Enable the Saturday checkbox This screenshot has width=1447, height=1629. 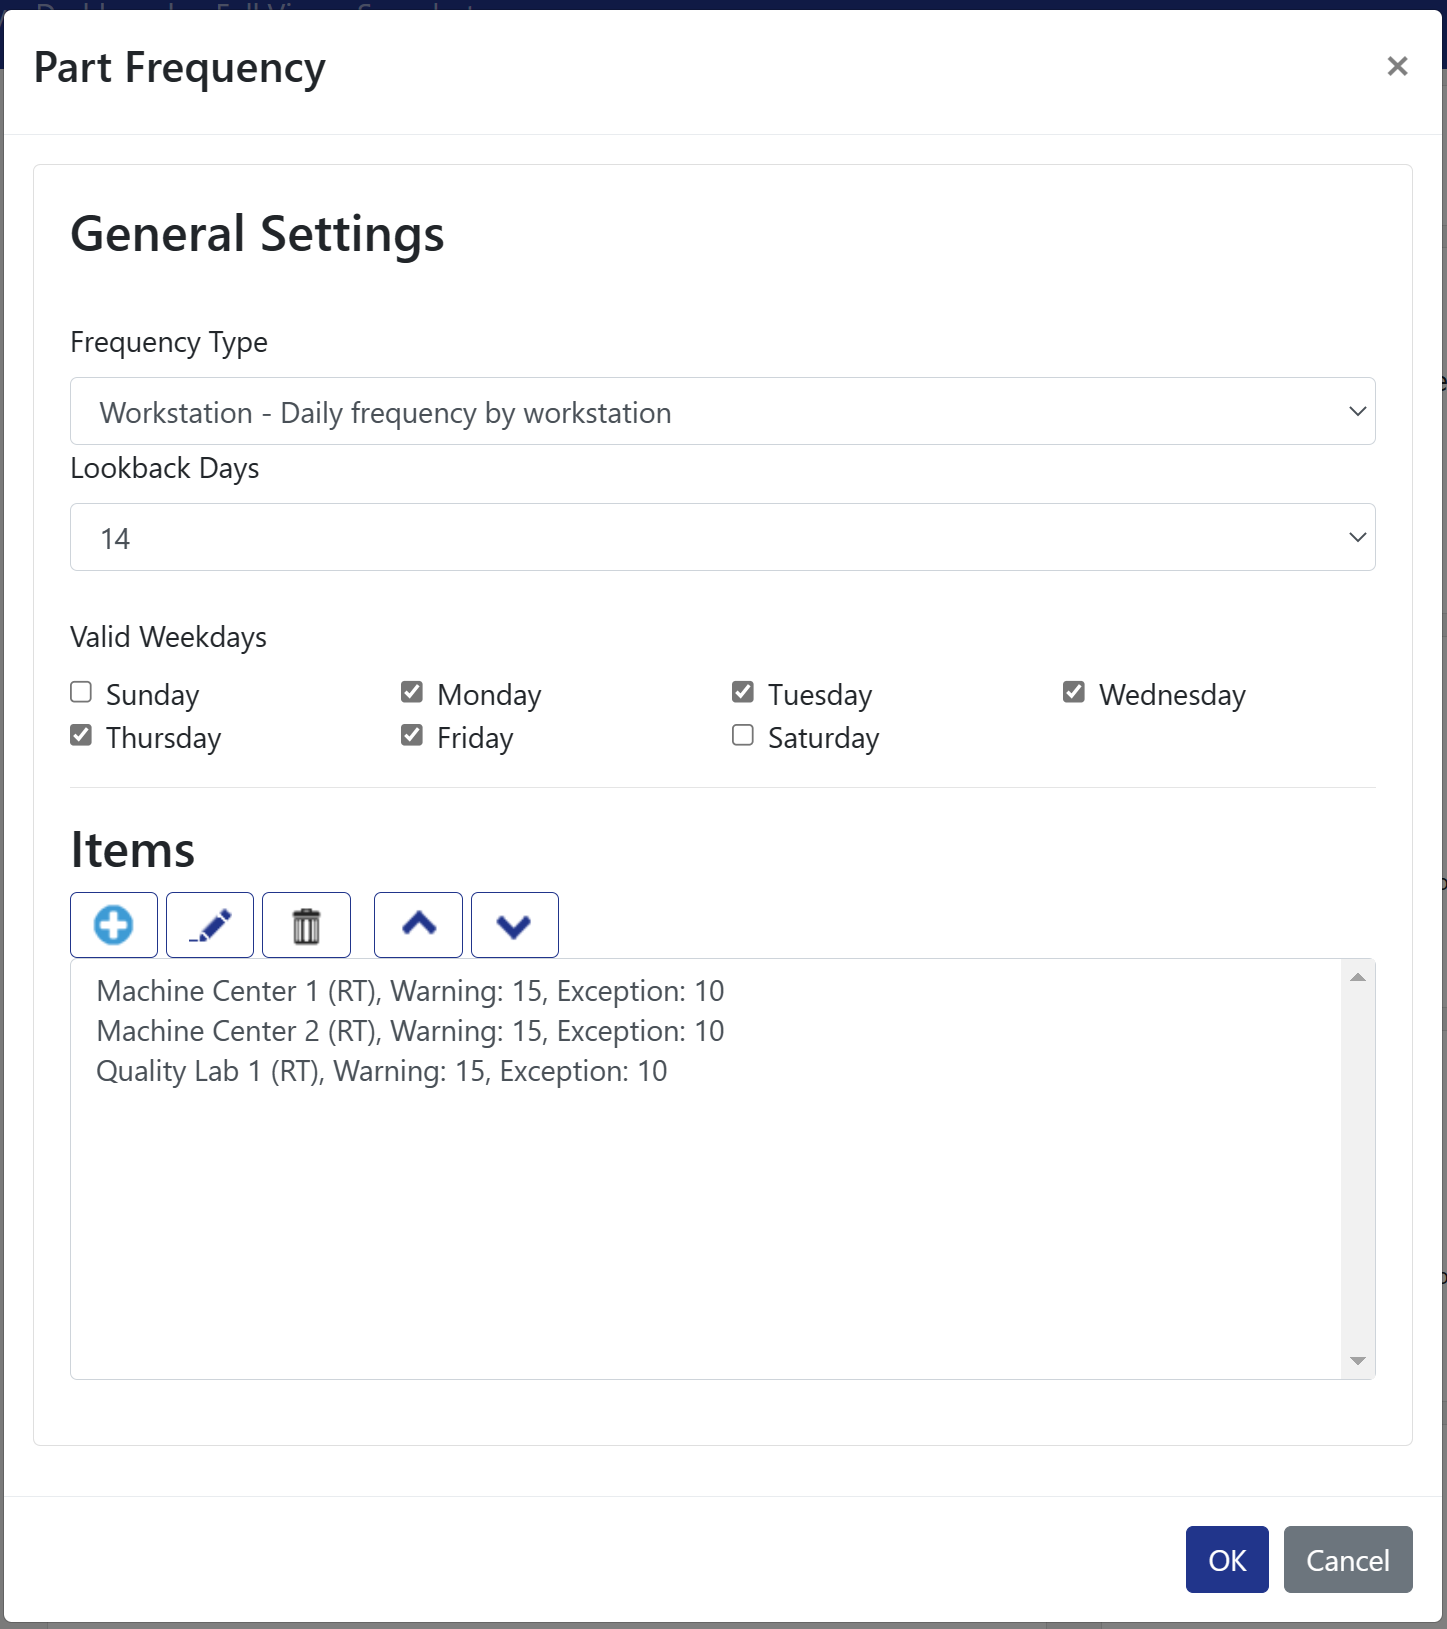coord(743,735)
